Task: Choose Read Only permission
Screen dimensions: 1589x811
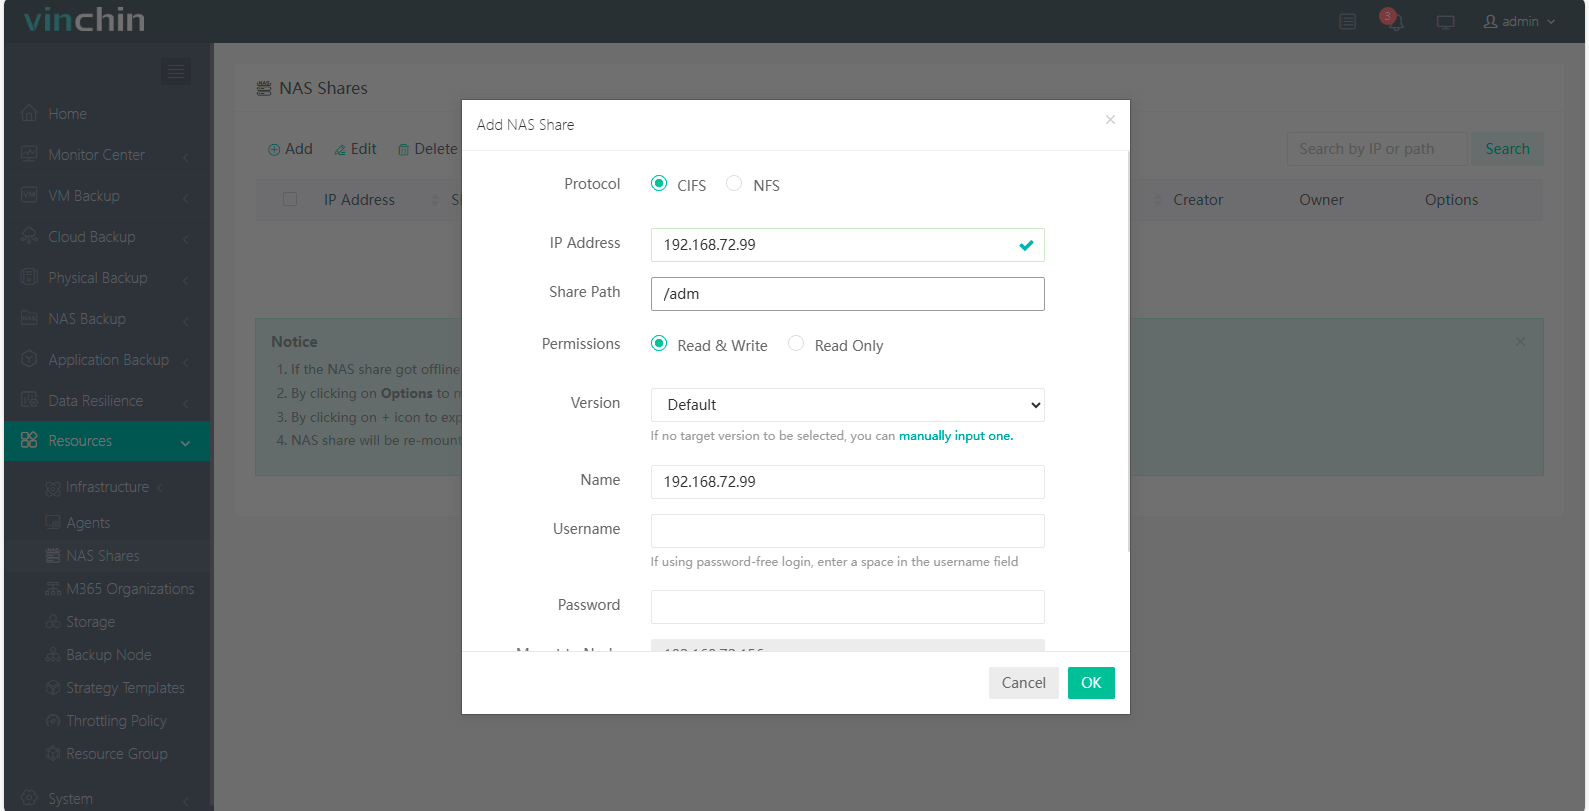Action: tap(796, 343)
